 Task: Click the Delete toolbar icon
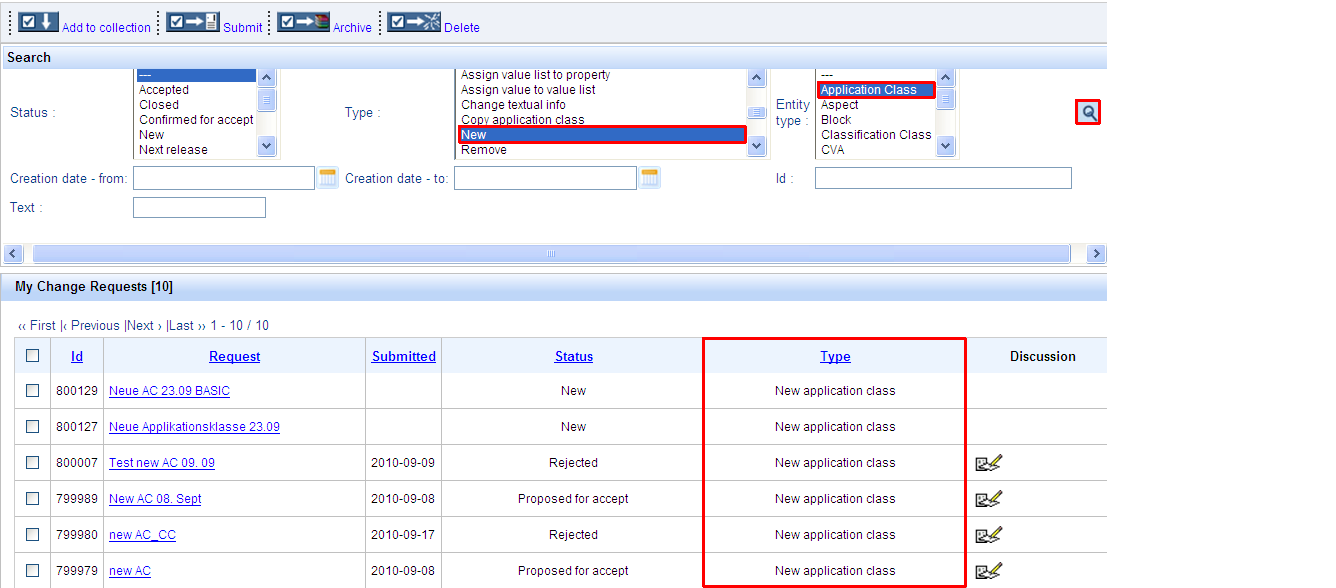[414, 22]
